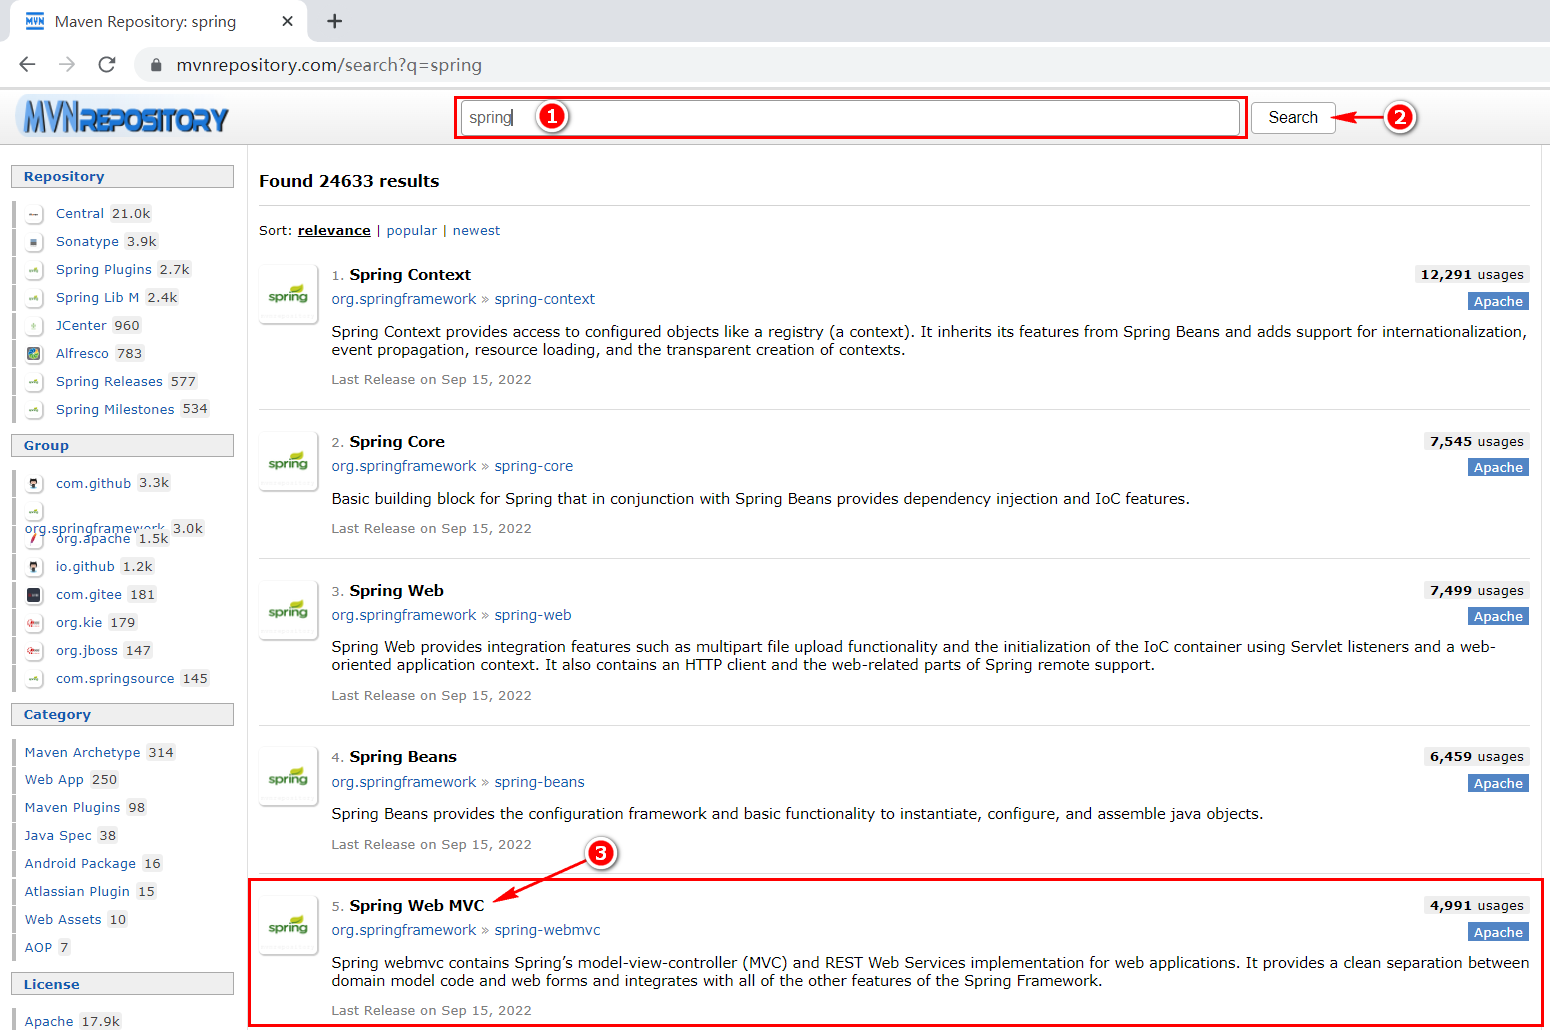This screenshot has width=1550, height=1030.
Task: Click Spring Web result logo
Action: point(288,610)
